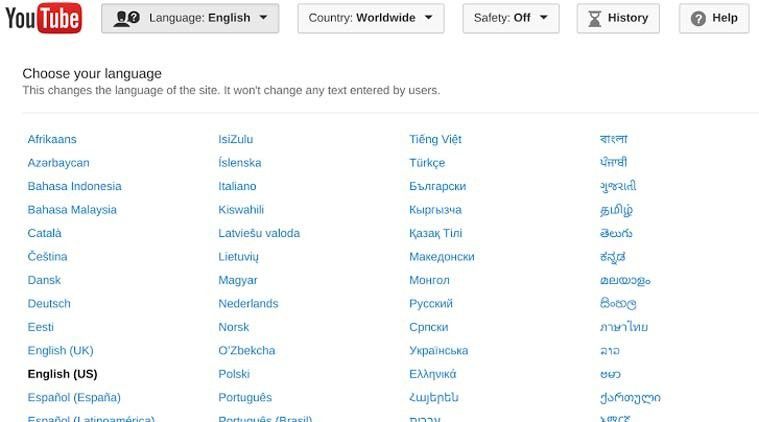The height and width of the screenshot is (422, 759).
Task: Select Nederlands from the language list
Action: (248, 303)
